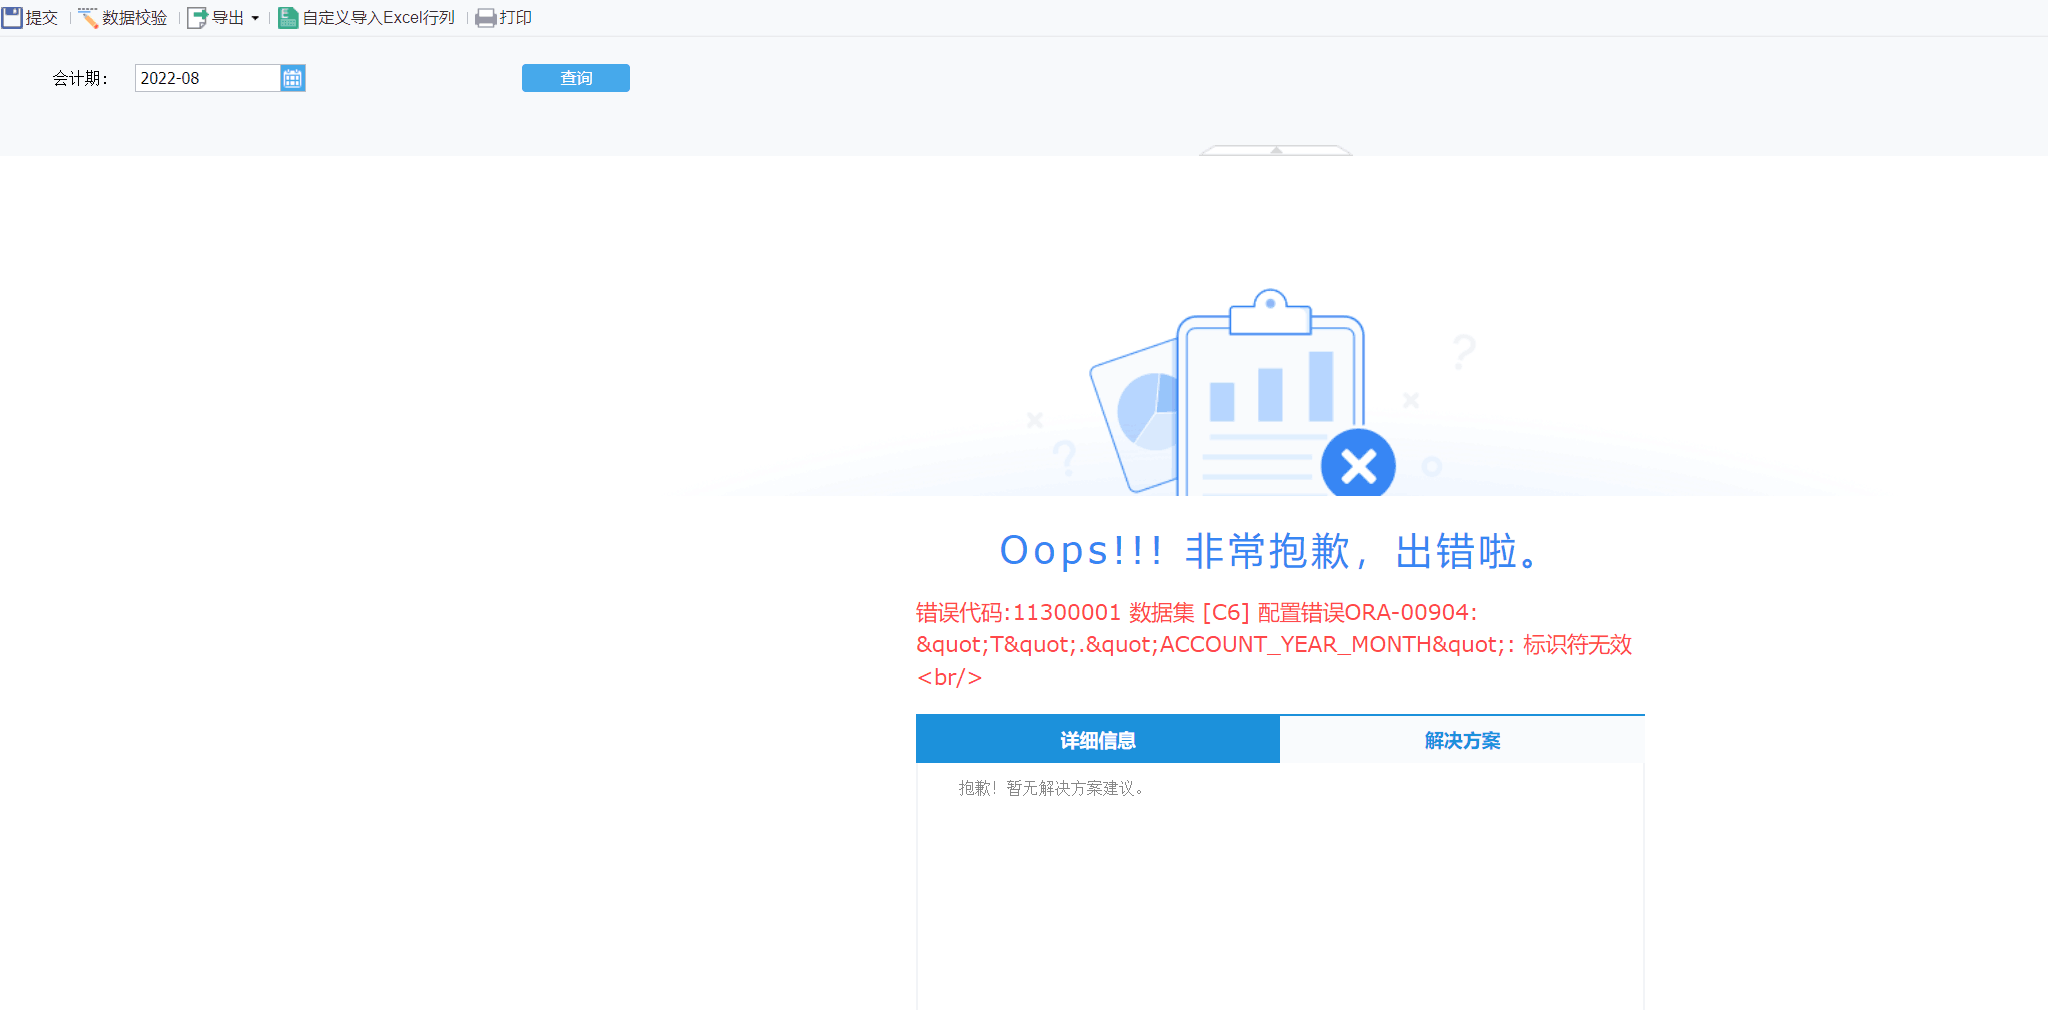This screenshot has height=1010, width=2048.
Task: Click the 提交 toolbar label
Action: coord(42,18)
